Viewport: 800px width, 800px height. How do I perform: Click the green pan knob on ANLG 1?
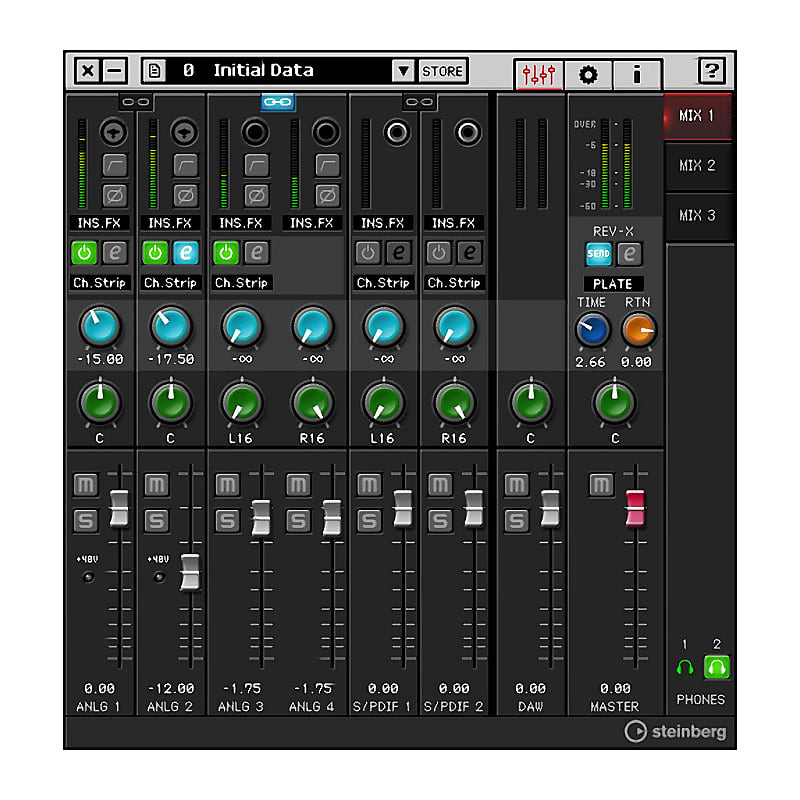pos(100,403)
